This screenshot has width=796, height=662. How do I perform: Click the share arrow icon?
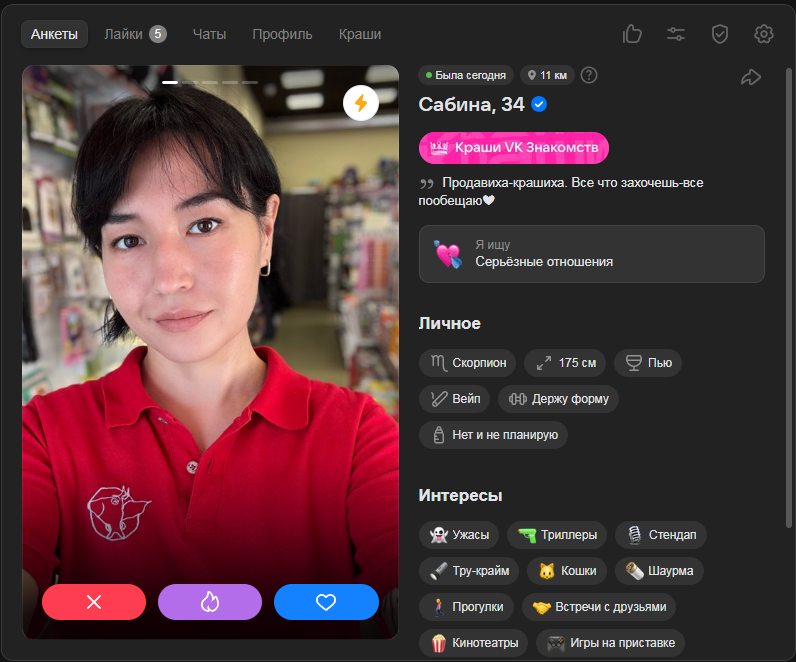tap(751, 77)
